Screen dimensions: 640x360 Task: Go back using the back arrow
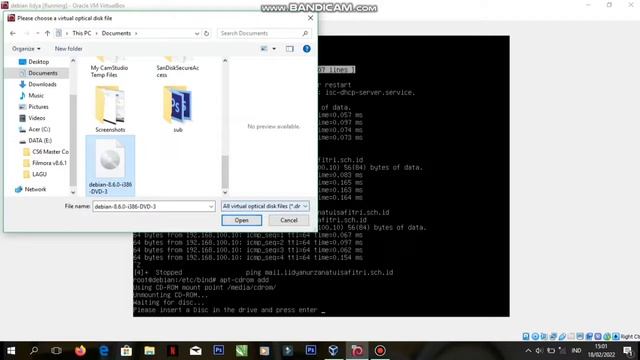tap(13, 33)
